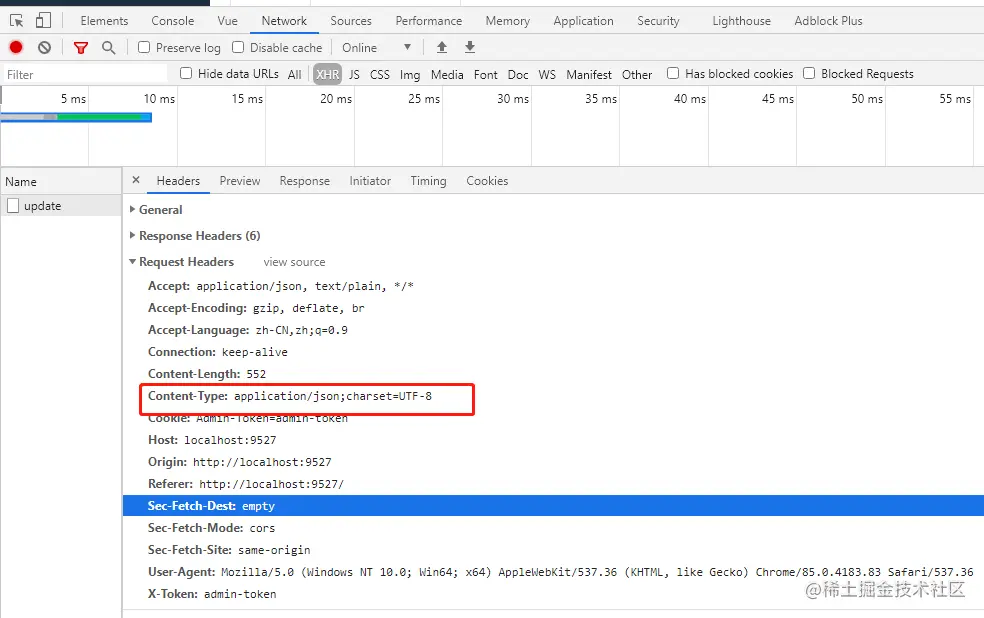Toggle the device toolbar icon
The image size is (984, 618).
(43, 21)
